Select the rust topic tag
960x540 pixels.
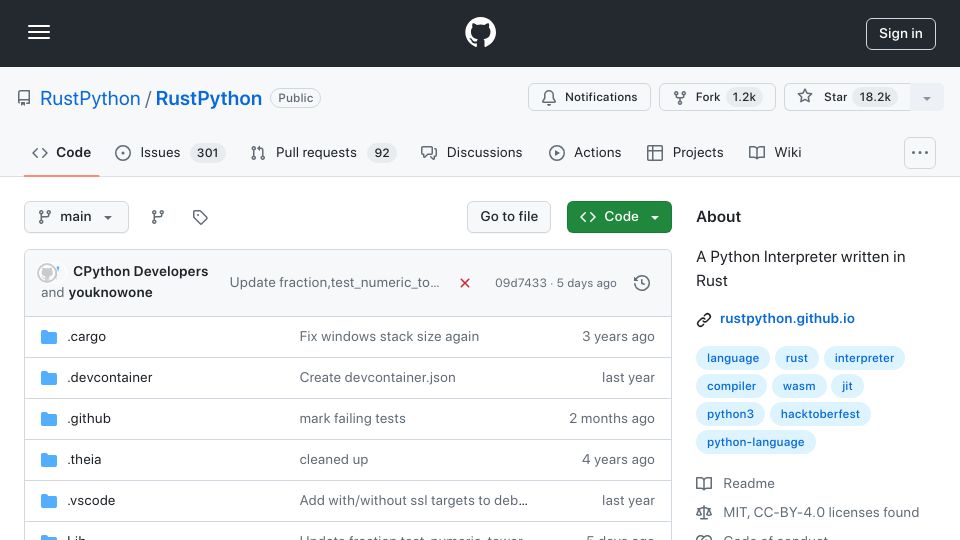pyautogui.click(x=797, y=358)
